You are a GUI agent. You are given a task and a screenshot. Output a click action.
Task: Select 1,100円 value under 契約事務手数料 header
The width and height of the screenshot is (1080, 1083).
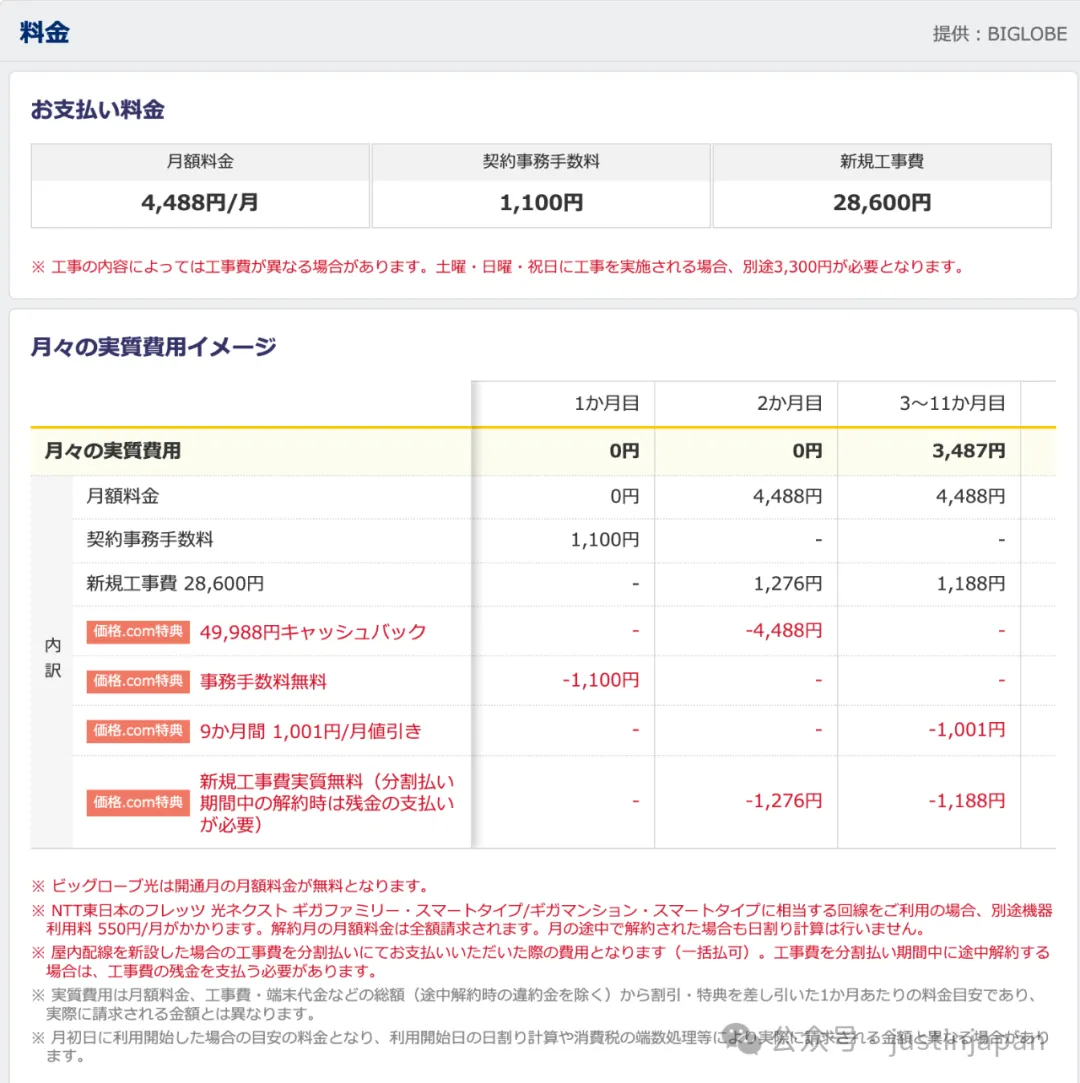[x=541, y=202]
